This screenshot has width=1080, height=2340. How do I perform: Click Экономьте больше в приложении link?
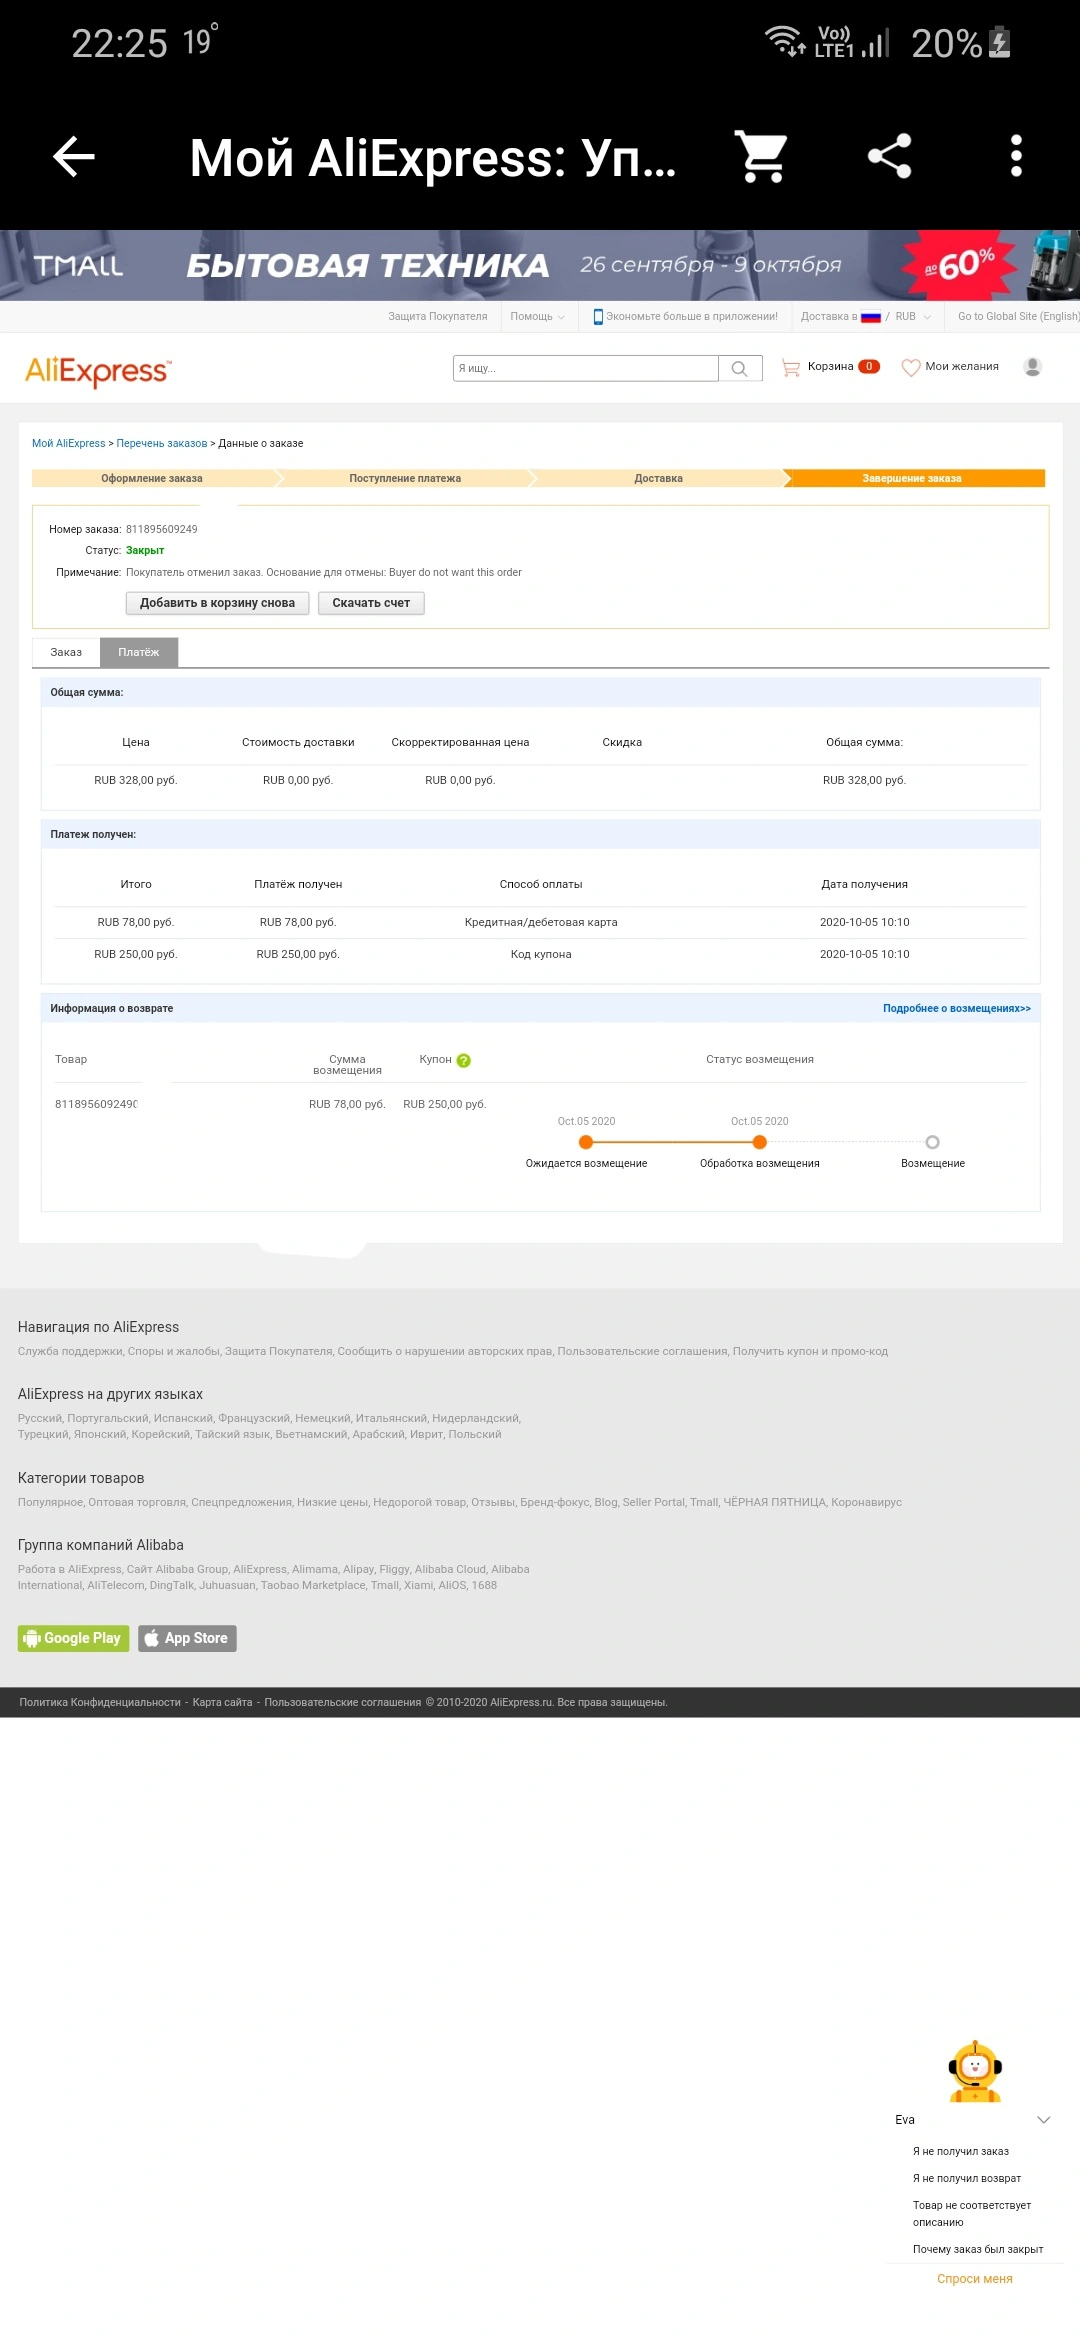point(685,316)
